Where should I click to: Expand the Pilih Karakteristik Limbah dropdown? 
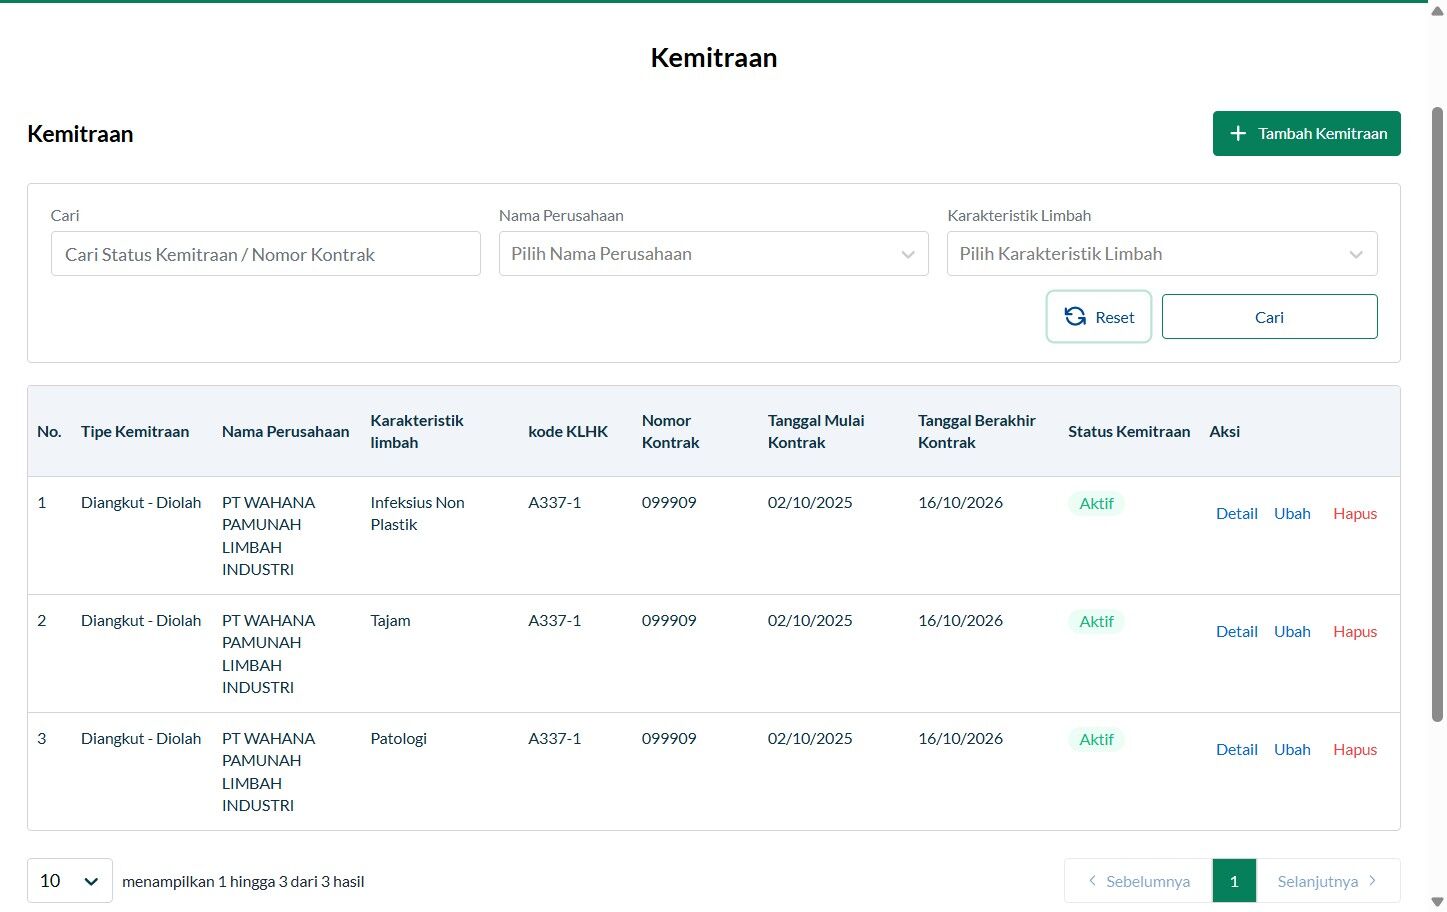(x=1162, y=254)
